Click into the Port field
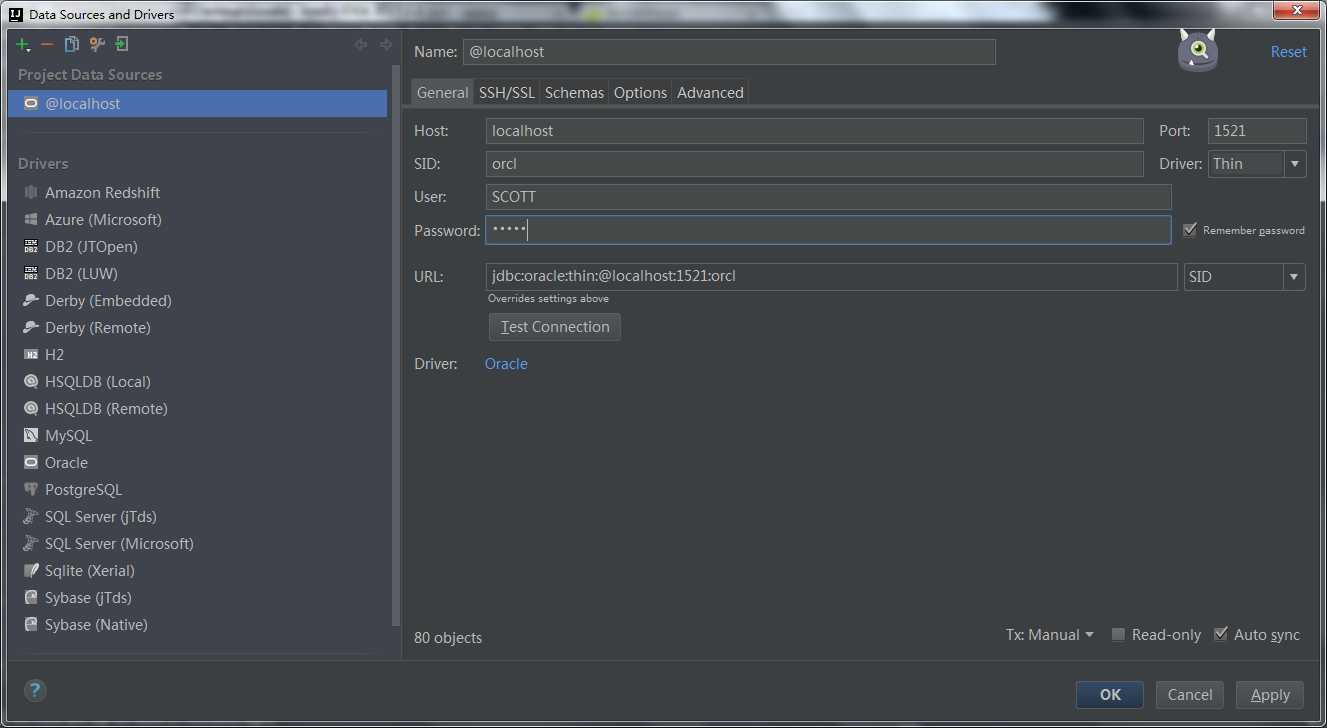The width and height of the screenshot is (1327, 728). click(1257, 131)
